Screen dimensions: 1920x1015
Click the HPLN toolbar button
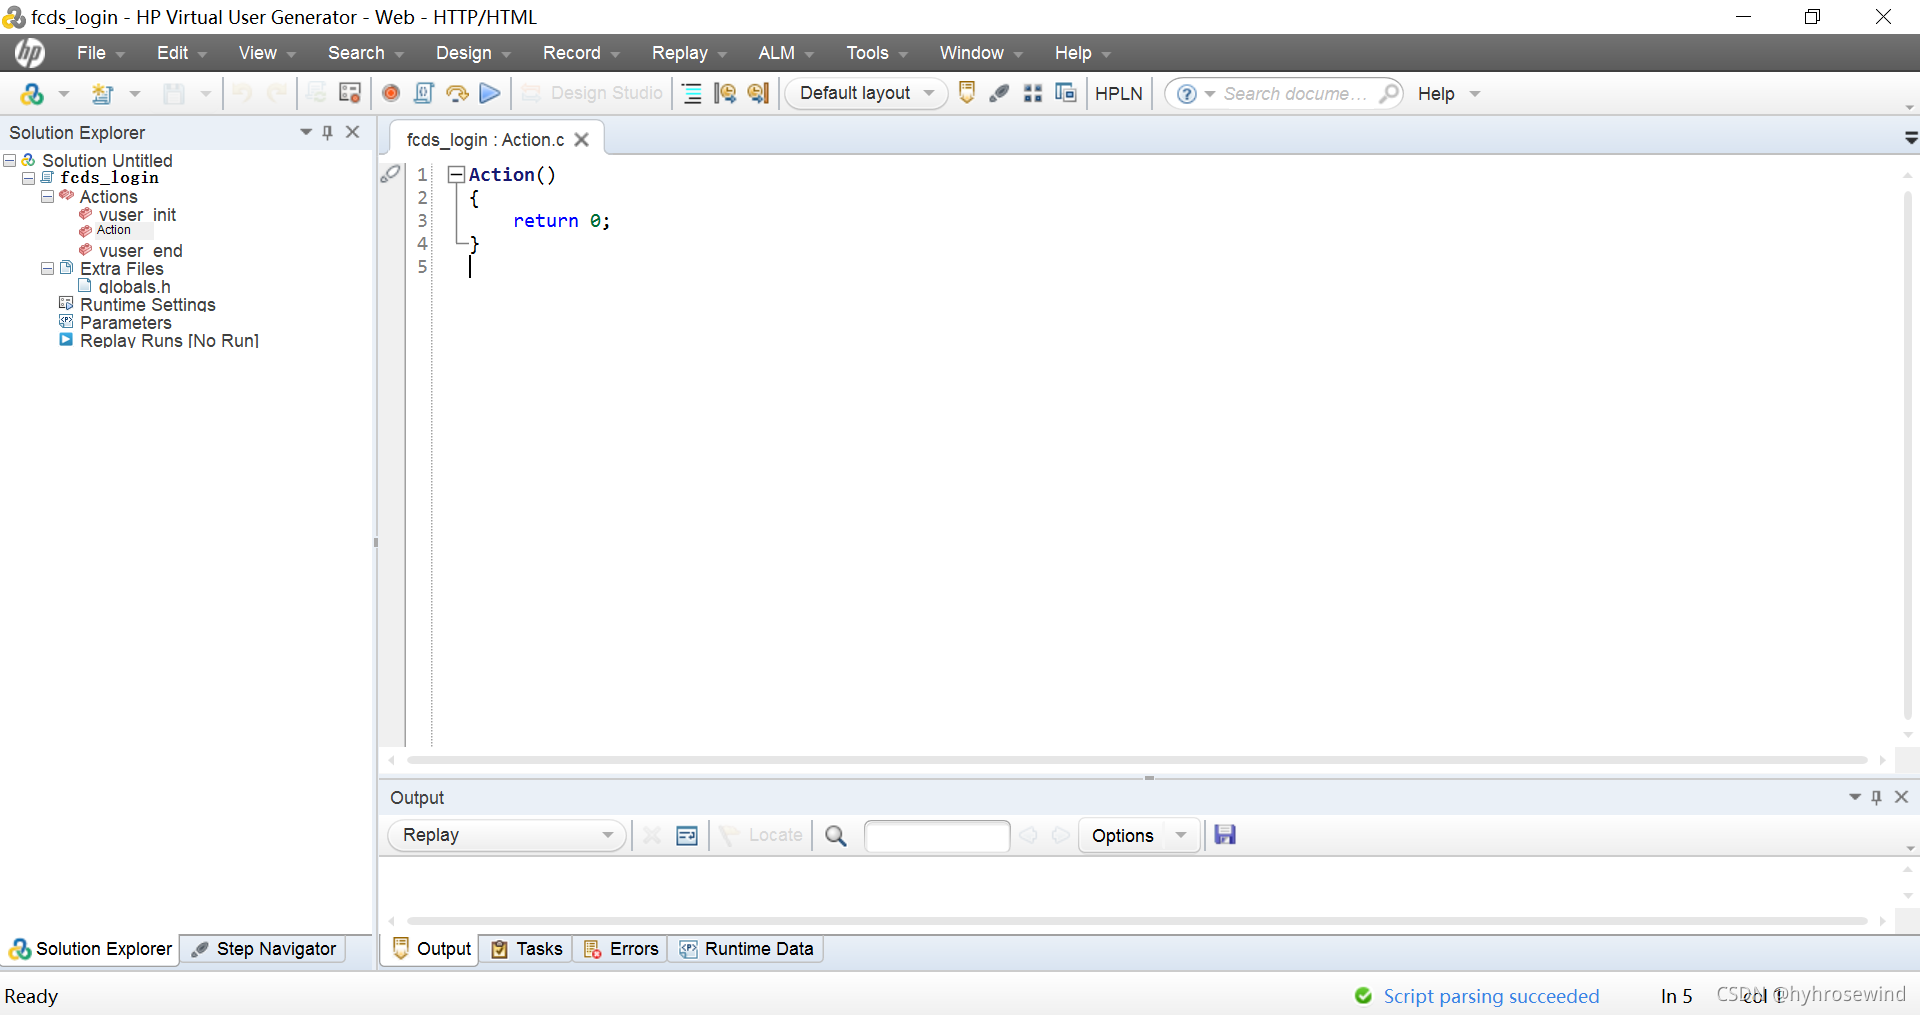(x=1119, y=93)
